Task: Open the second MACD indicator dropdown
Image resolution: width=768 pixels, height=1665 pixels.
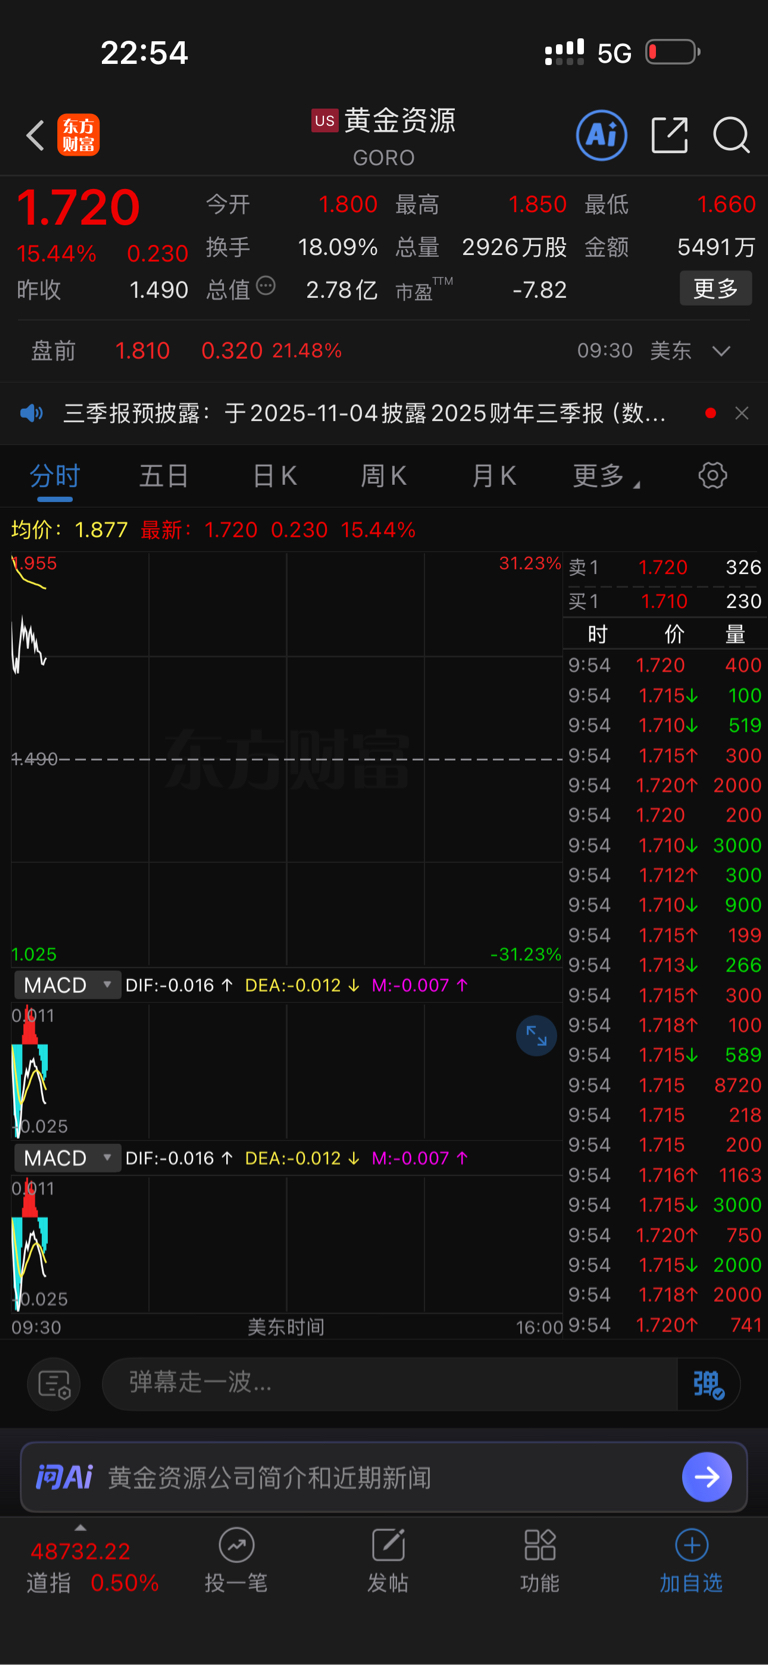Action: [x=67, y=1158]
